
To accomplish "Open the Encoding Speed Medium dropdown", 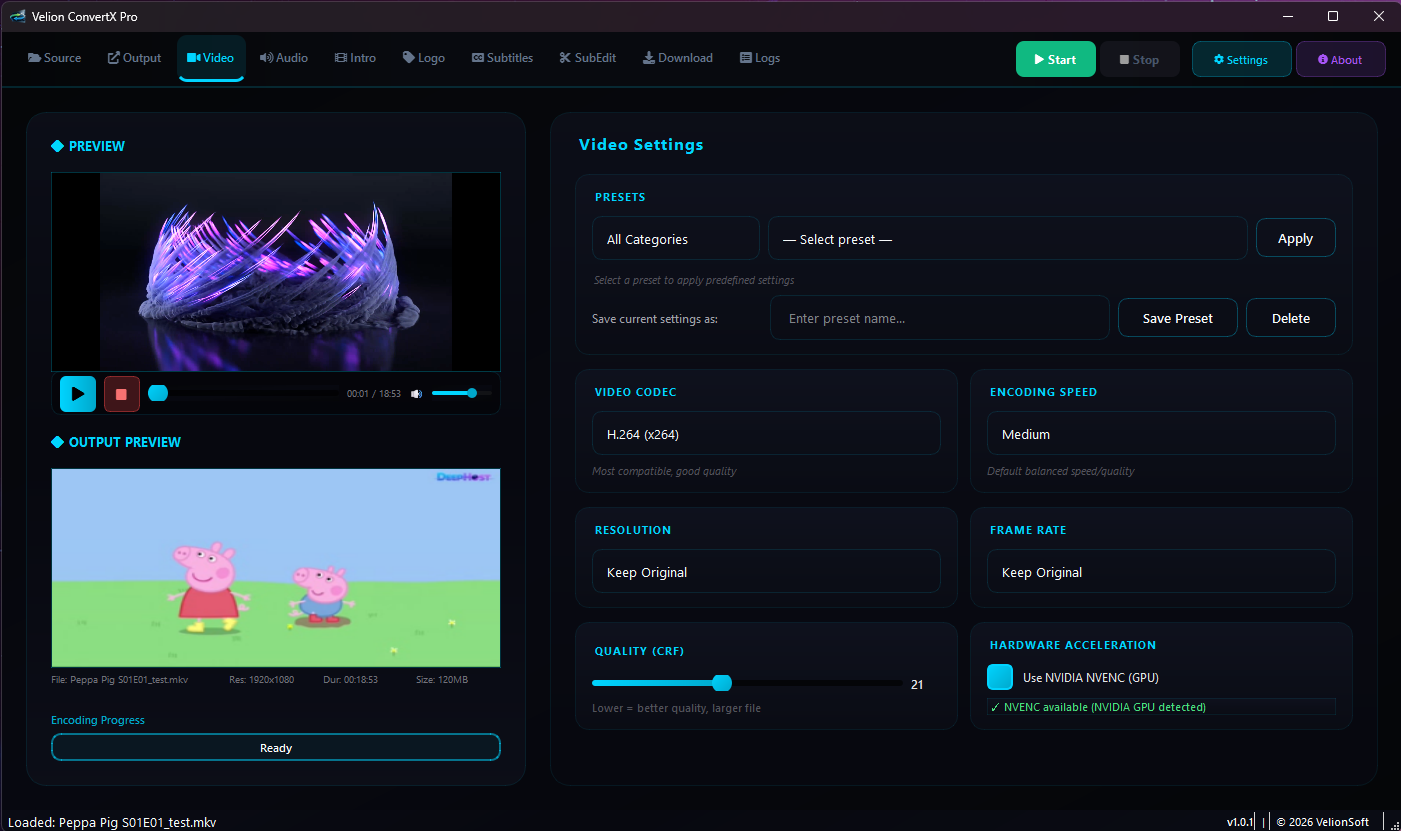I will tap(1161, 434).
